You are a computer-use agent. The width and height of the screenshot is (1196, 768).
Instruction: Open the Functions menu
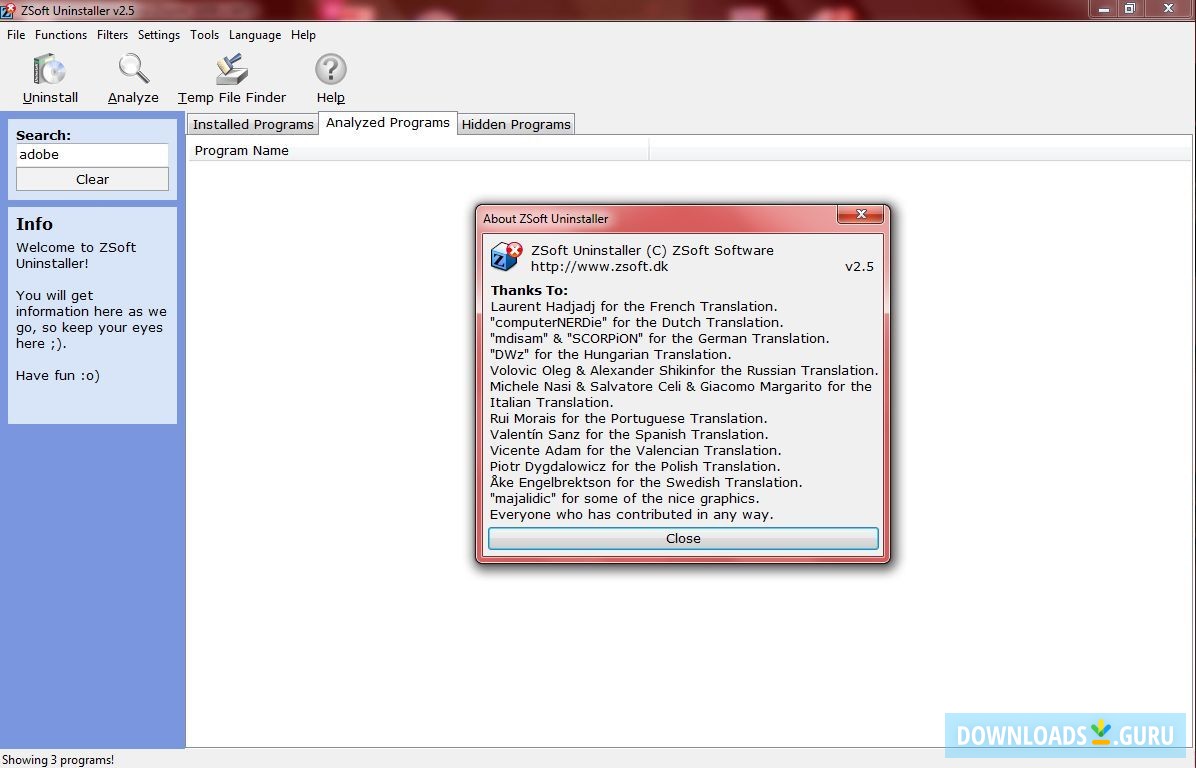60,35
